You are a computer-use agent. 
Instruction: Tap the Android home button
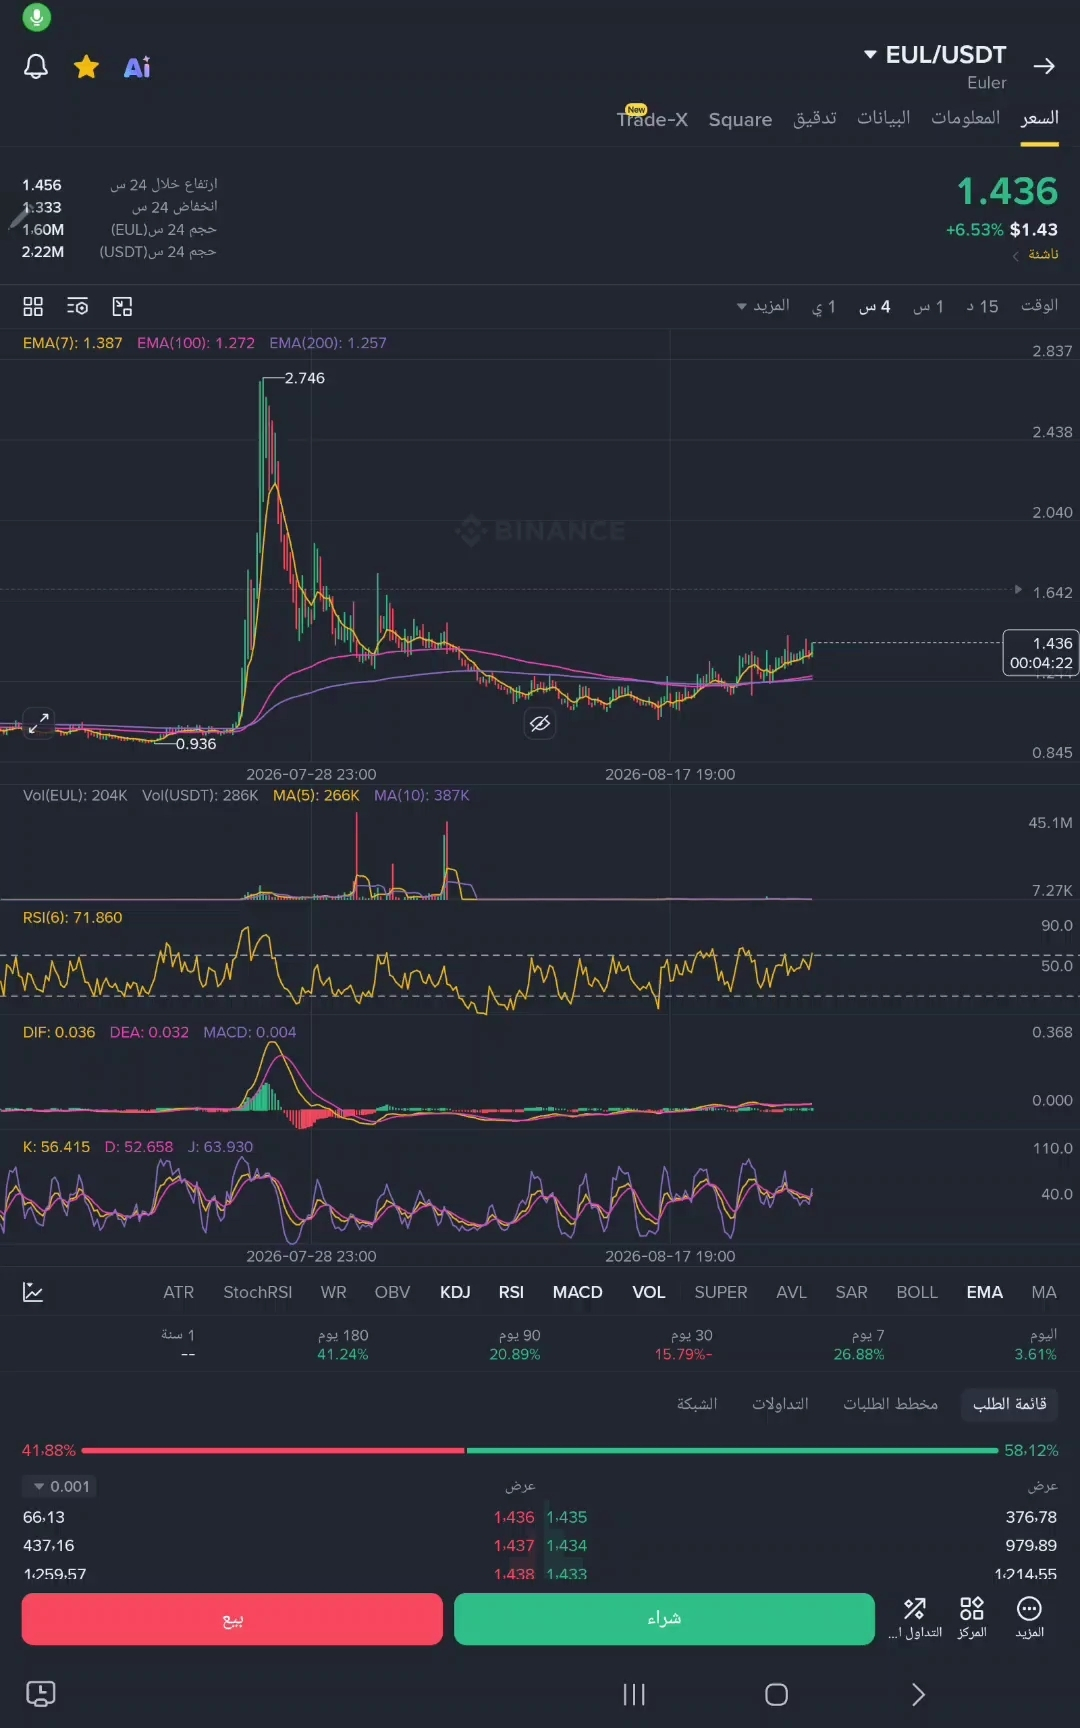776,1694
